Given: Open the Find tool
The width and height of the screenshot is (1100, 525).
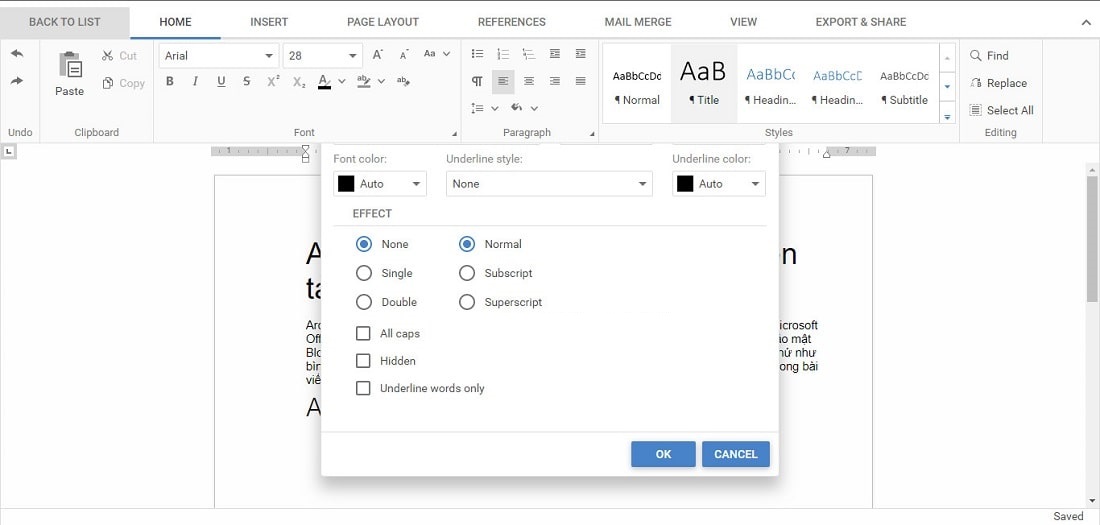Looking at the screenshot, I should coord(989,55).
